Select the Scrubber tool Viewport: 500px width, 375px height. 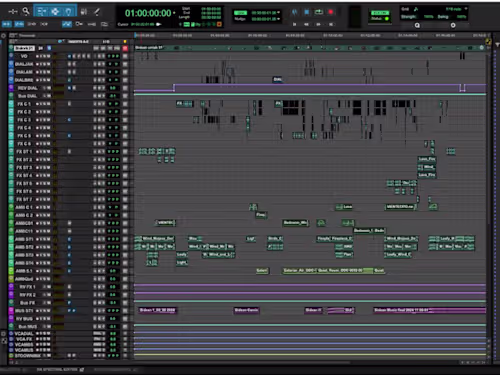click(x=84, y=12)
